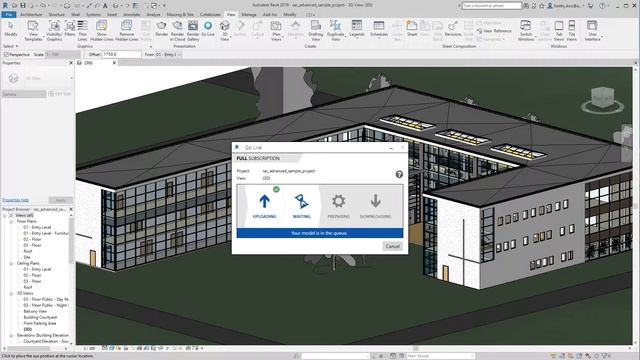Viewport: 640px width, 360px height.
Task: Select 'Balcony View' in Project Browser
Action: point(35,311)
